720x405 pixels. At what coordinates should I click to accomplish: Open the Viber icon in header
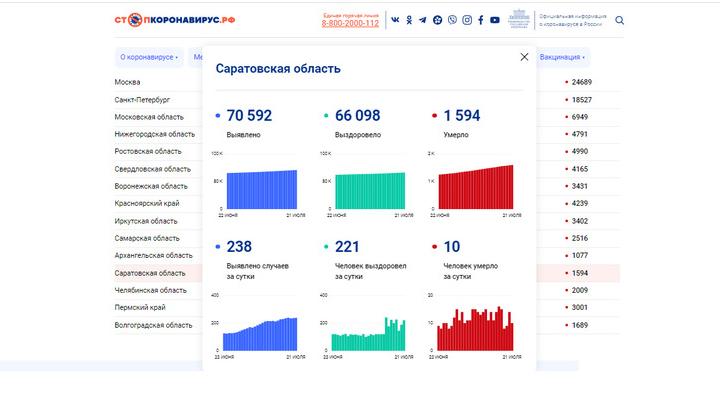coord(452,20)
